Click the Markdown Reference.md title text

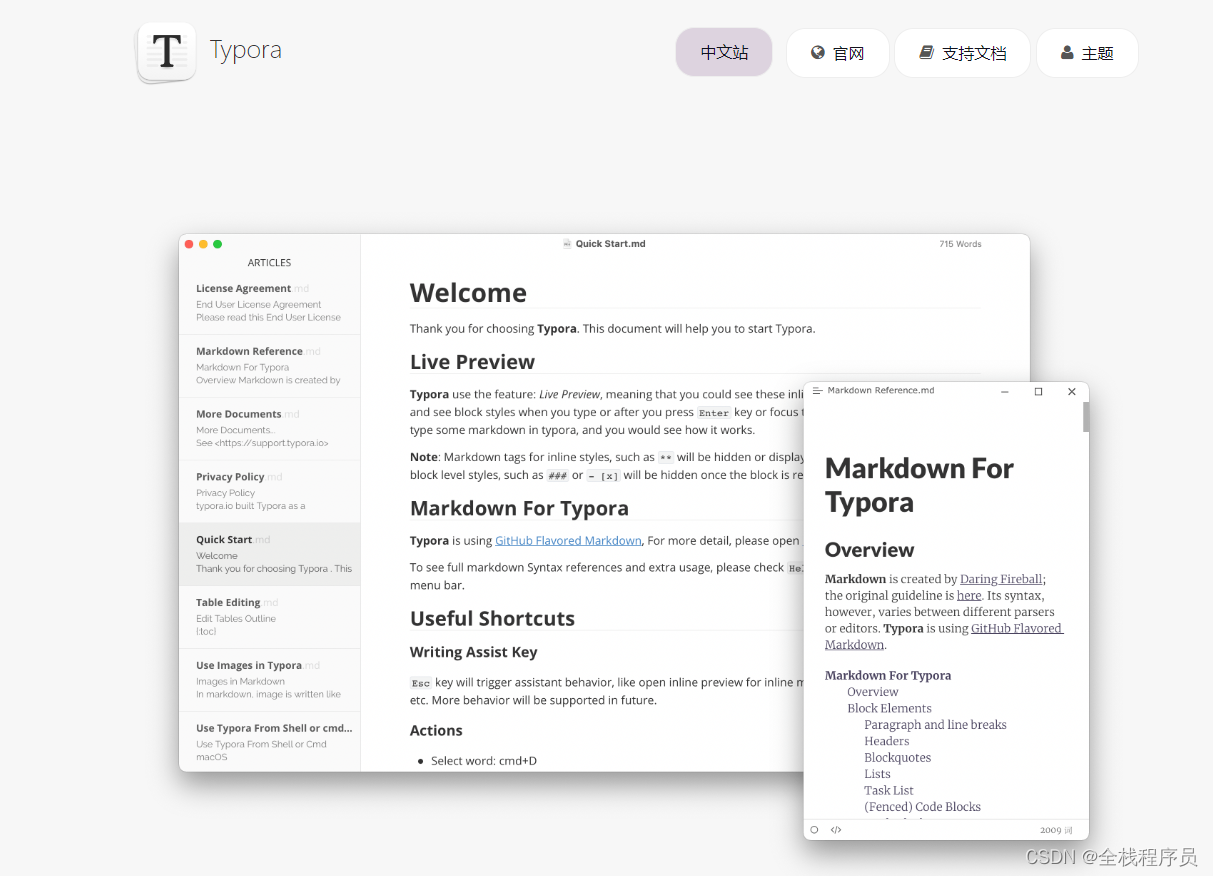[881, 391]
